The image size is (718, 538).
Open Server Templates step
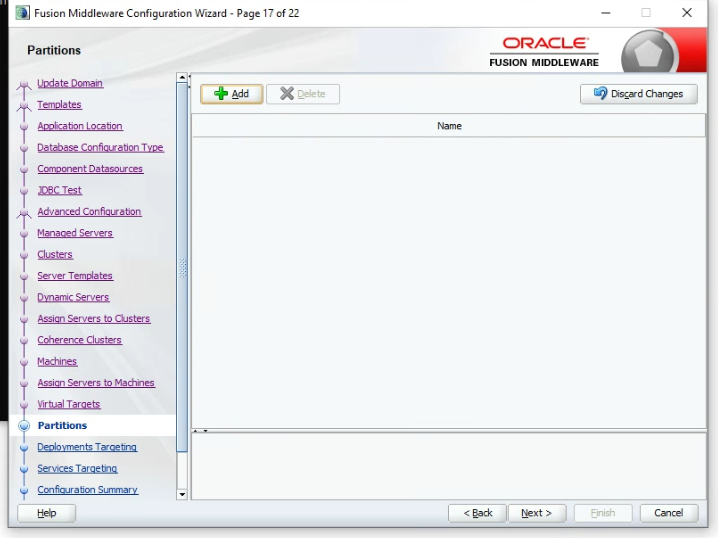point(75,276)
